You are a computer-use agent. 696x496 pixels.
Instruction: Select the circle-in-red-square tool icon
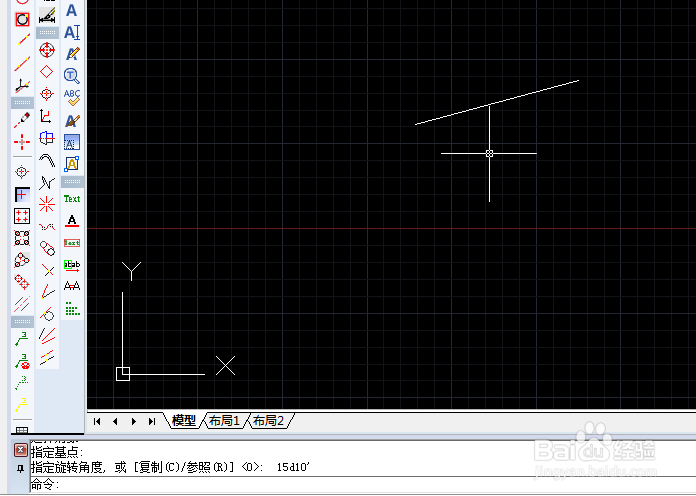coord(22,19)
